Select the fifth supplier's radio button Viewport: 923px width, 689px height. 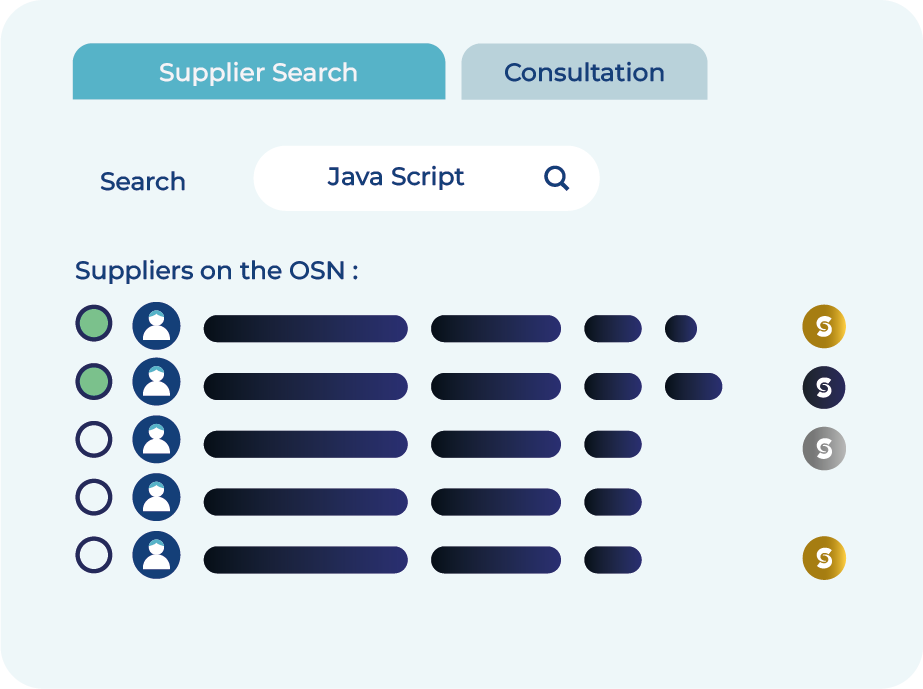point(94,555)
